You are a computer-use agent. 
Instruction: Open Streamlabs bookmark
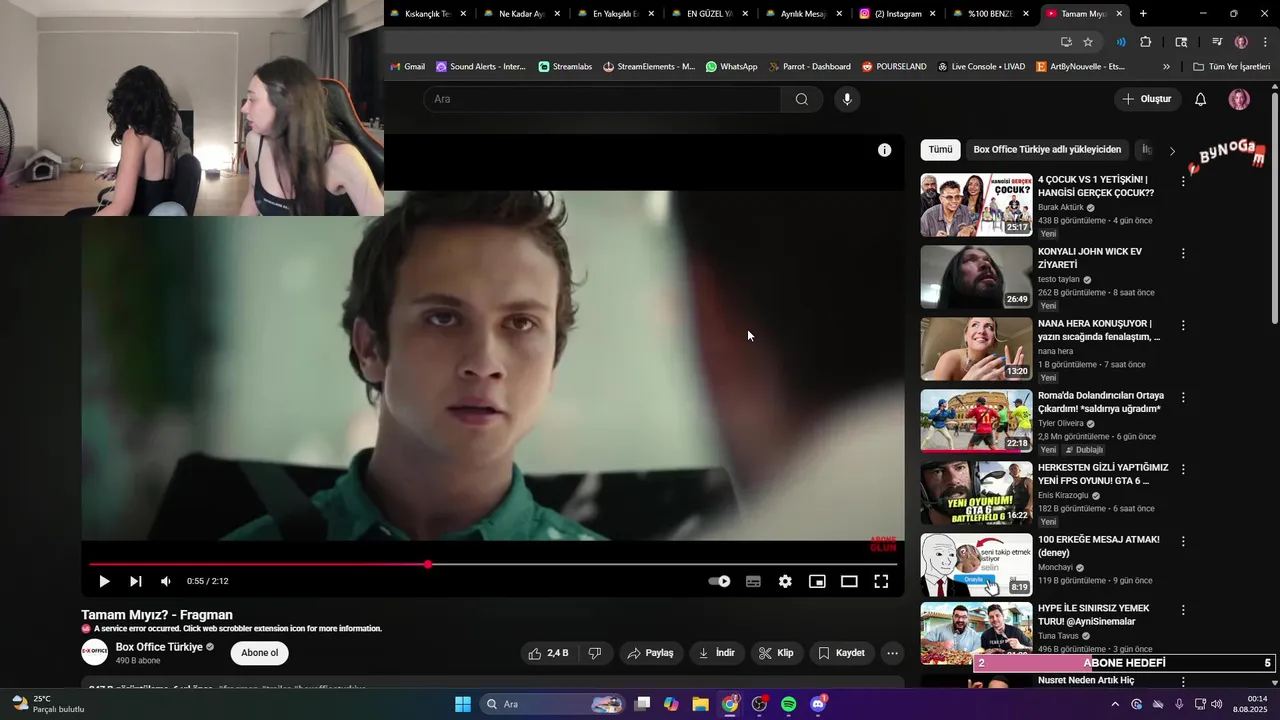(x=565, y=67)
